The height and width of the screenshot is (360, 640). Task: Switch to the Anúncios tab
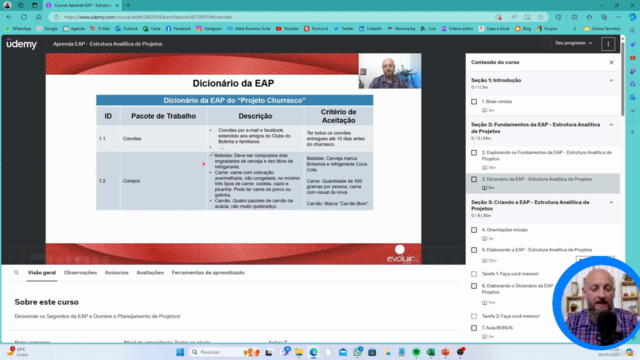[117, 273]
